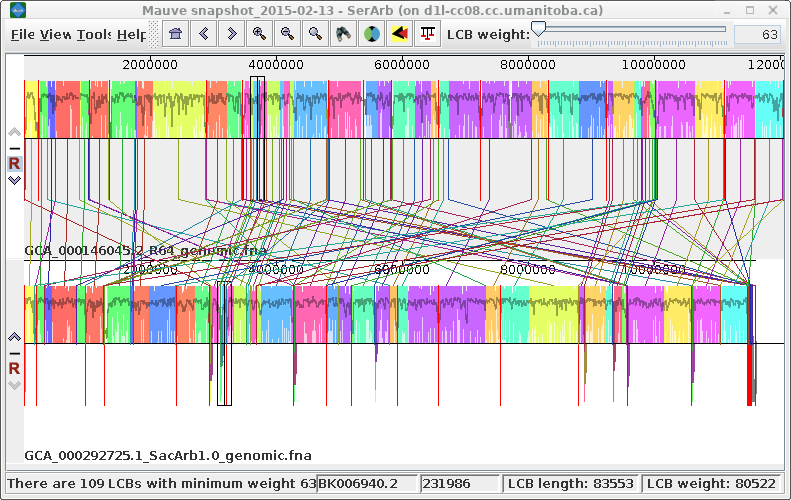Viewport: 791px width, 500px height.
Task: Click the LCB weight value field showing 63
Action: click(757, 34)
